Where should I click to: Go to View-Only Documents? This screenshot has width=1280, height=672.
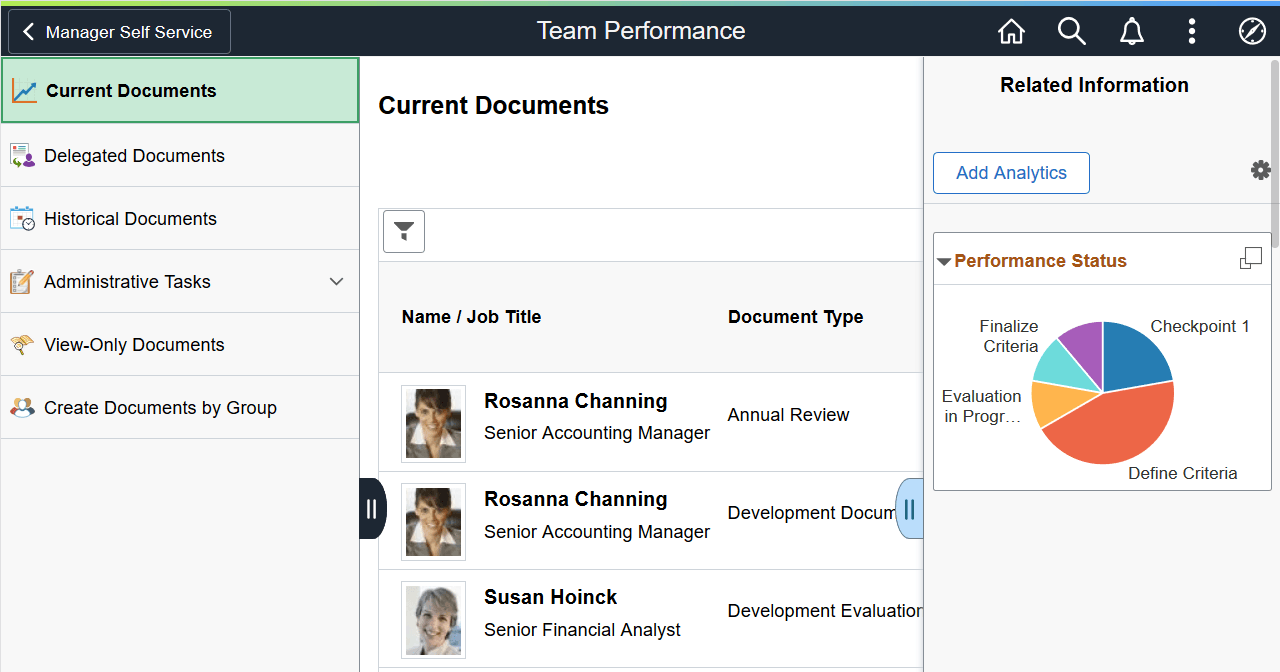[x=134, y=345]
